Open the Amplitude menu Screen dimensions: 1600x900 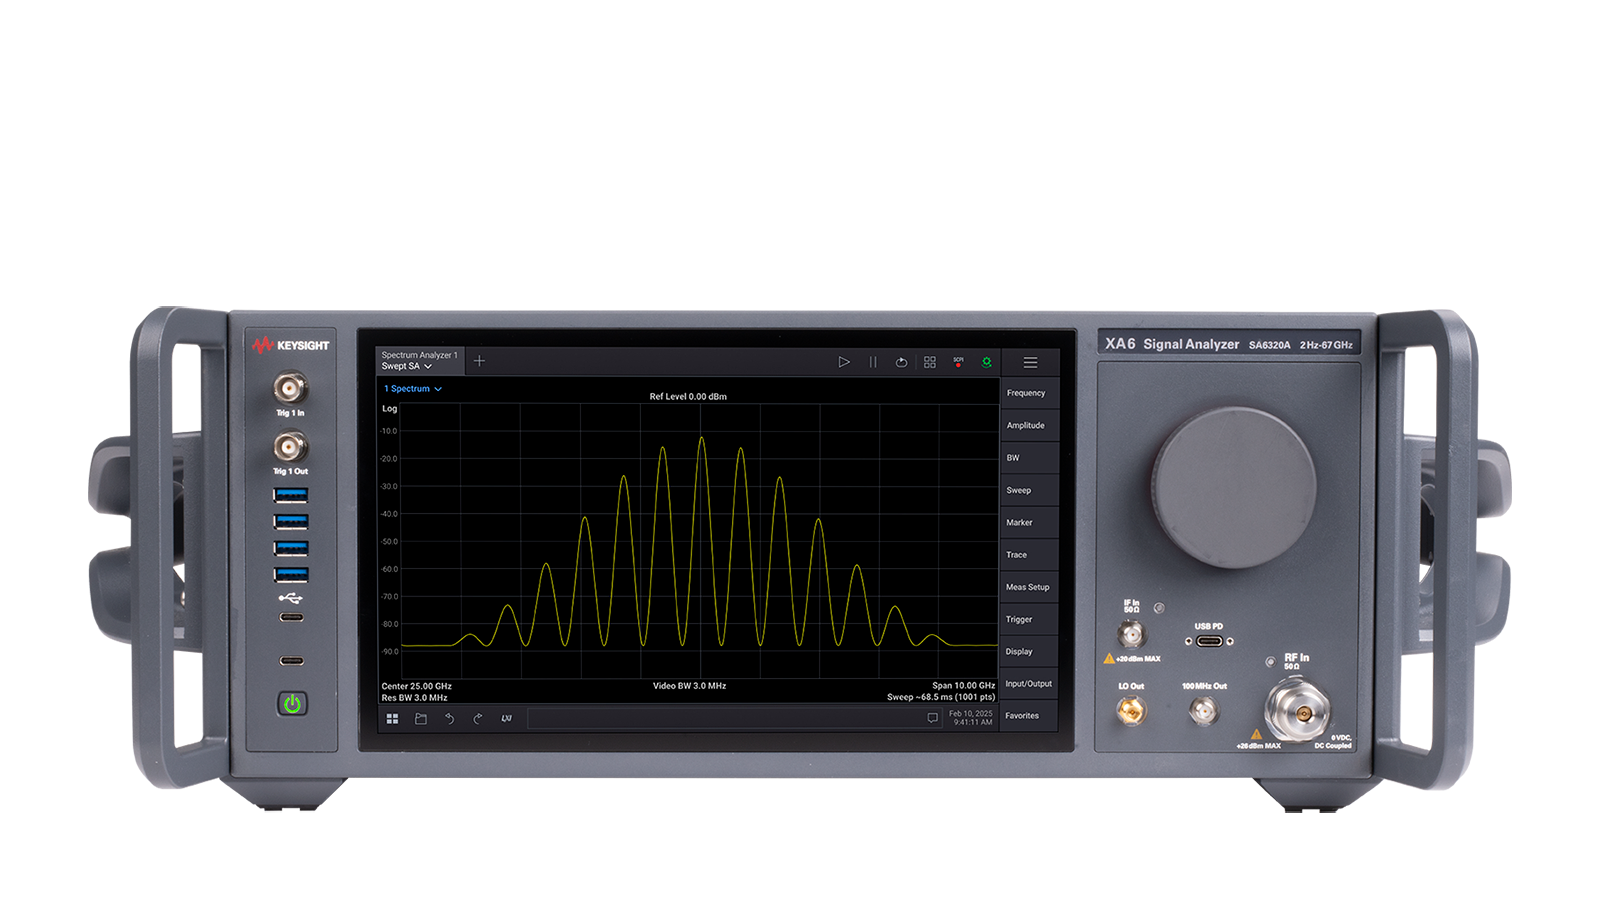[x=1029, y=425]
